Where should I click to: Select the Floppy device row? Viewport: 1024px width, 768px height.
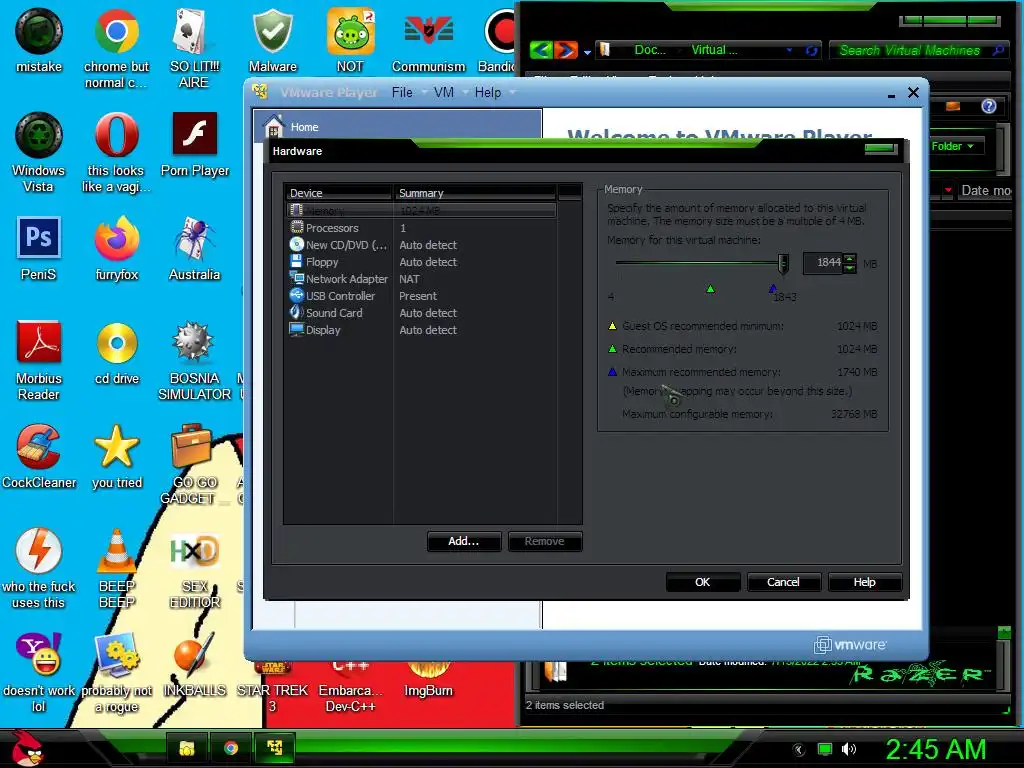point(421,262)
